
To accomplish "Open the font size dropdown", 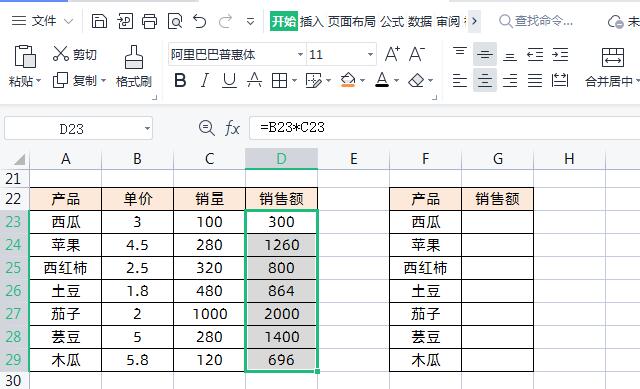I will click(370, 54).
